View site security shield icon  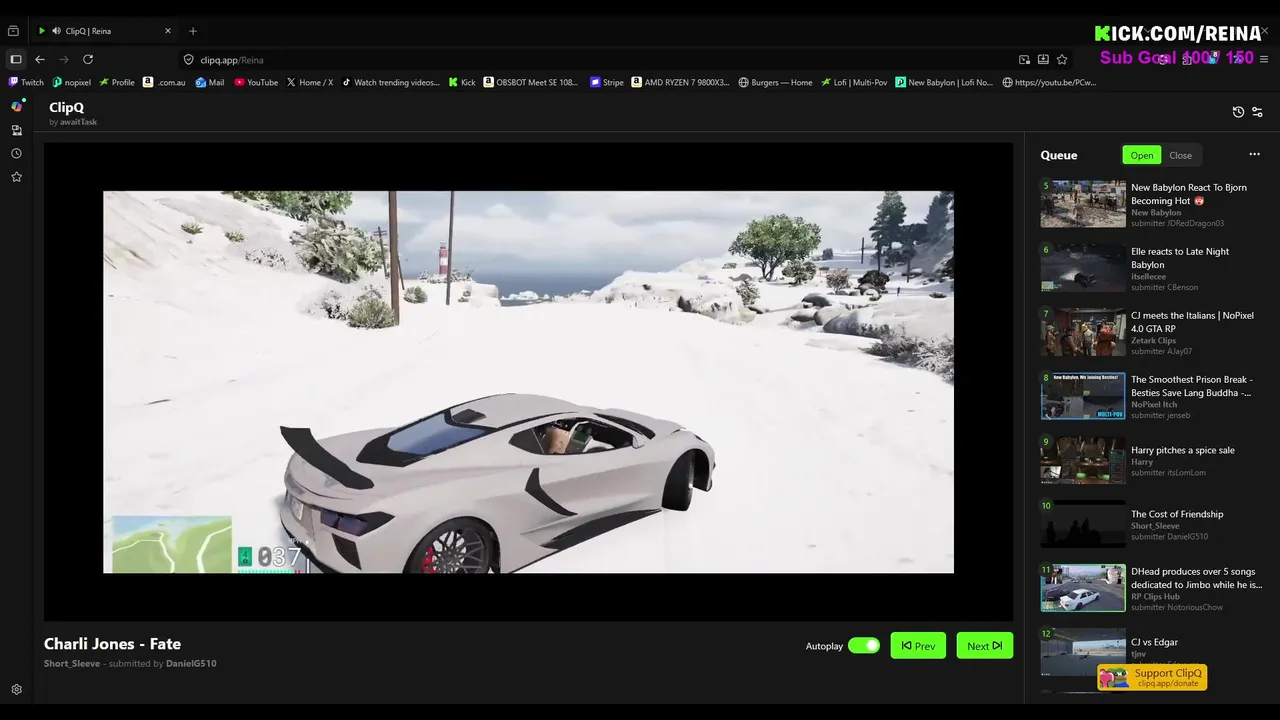[x=188, y=59]
